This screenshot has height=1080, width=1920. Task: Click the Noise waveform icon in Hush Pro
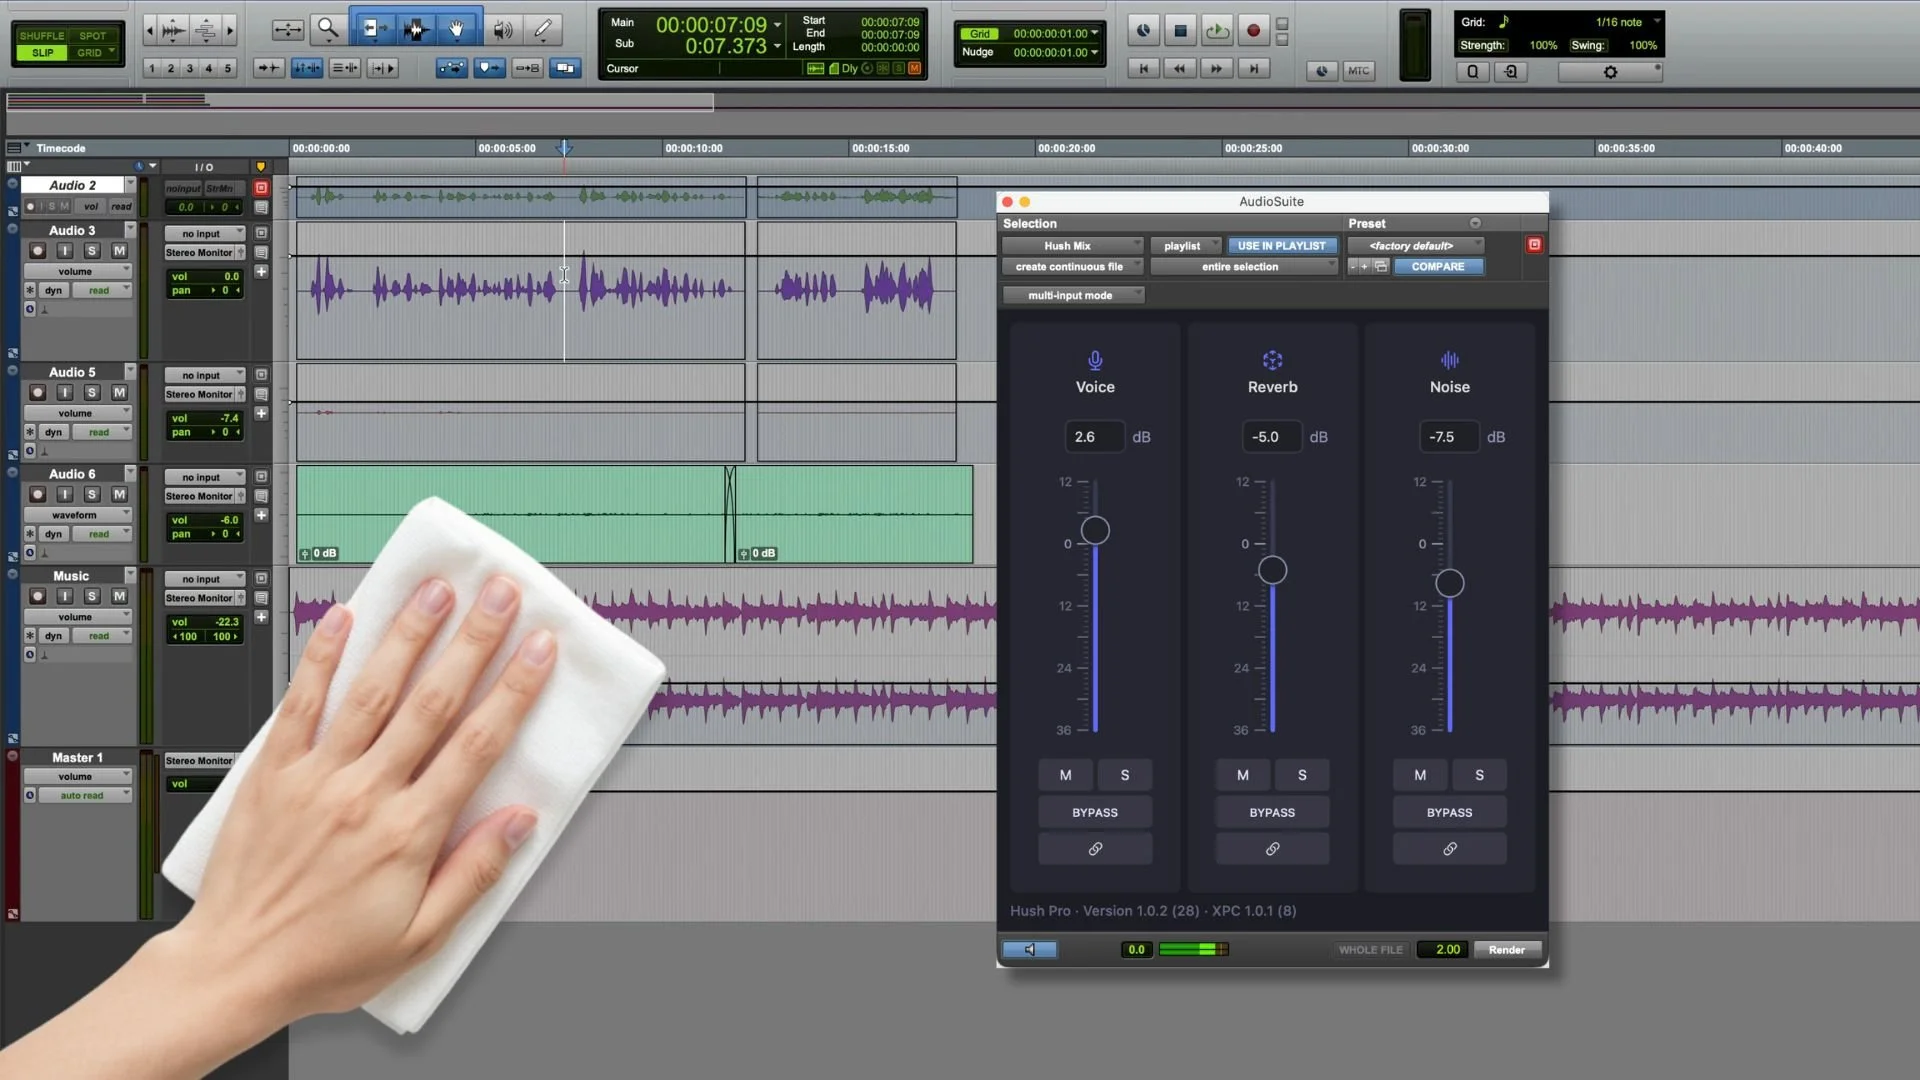point(1449,360)
